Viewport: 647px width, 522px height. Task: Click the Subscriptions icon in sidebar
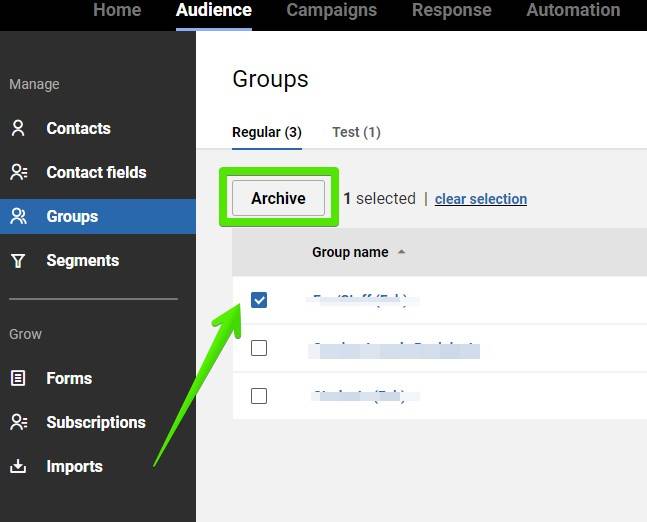point(18,422)
